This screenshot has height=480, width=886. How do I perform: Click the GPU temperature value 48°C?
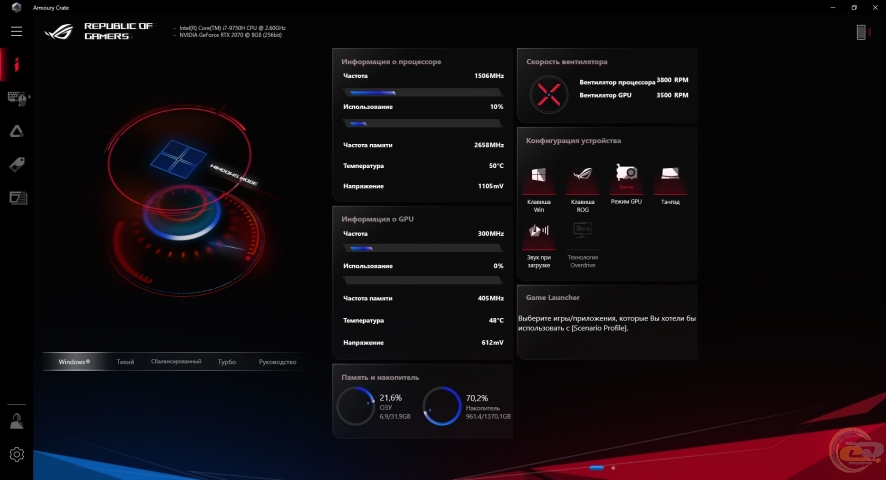coord(496,321)
